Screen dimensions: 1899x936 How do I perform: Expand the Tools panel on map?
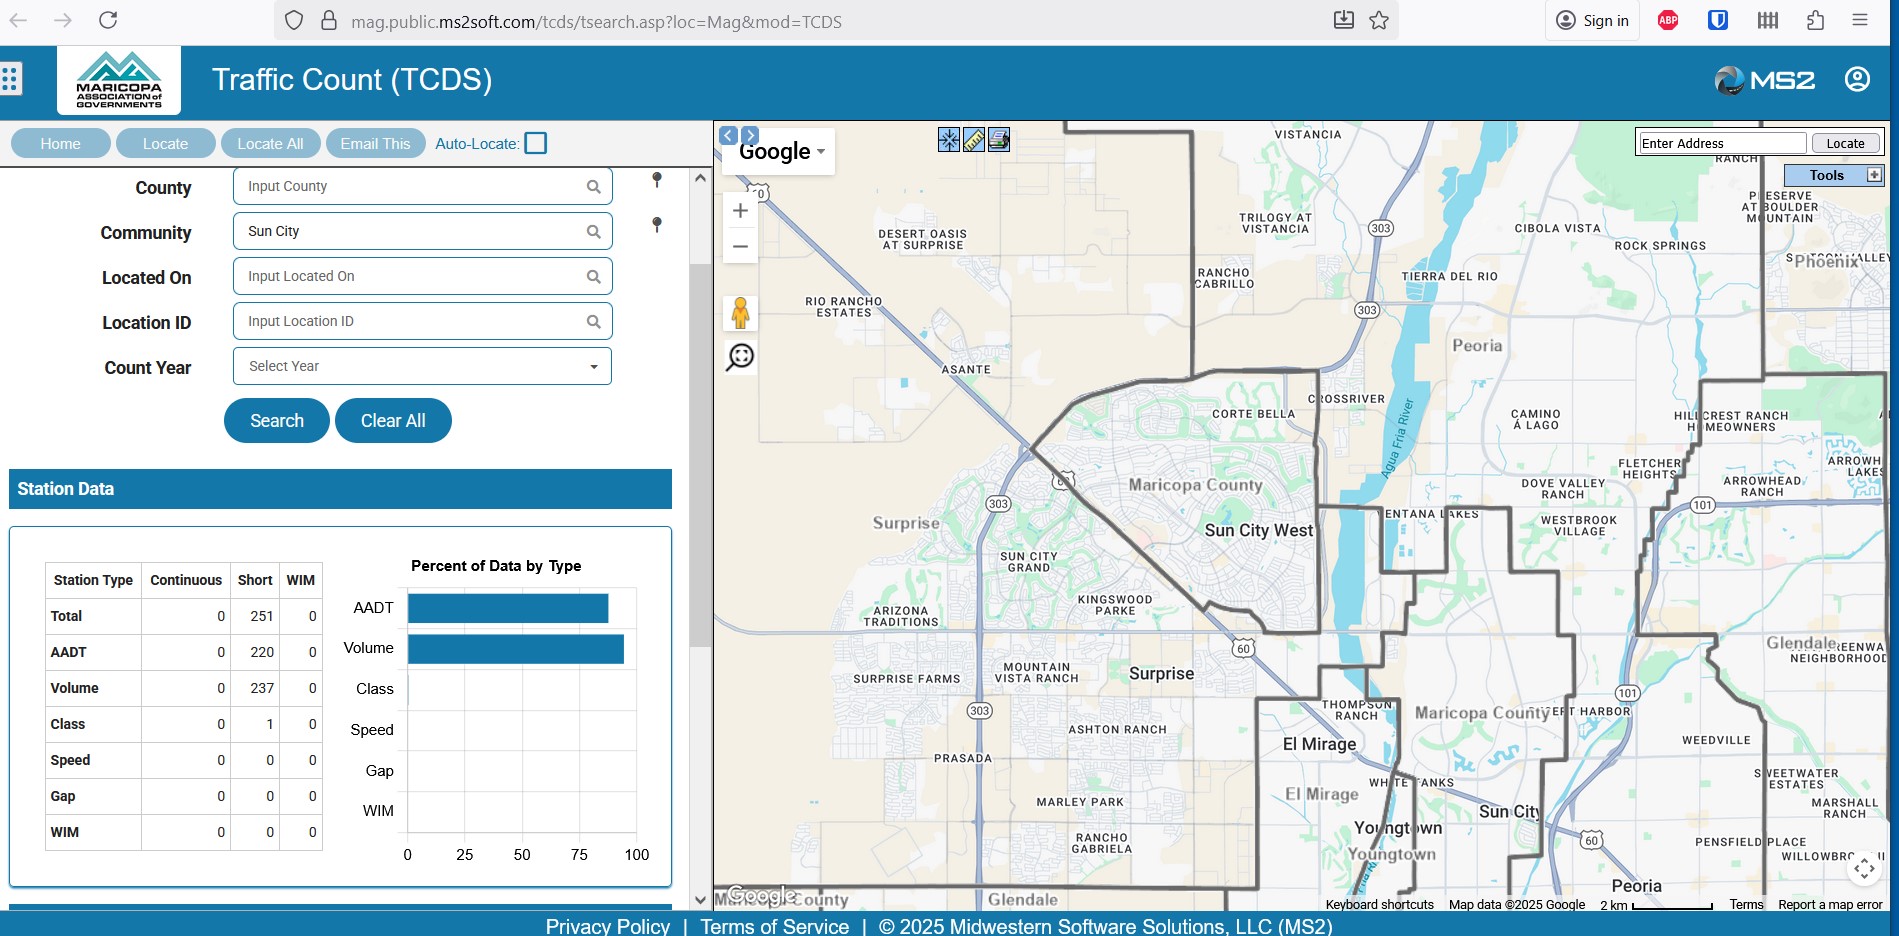coord(1874,175)
